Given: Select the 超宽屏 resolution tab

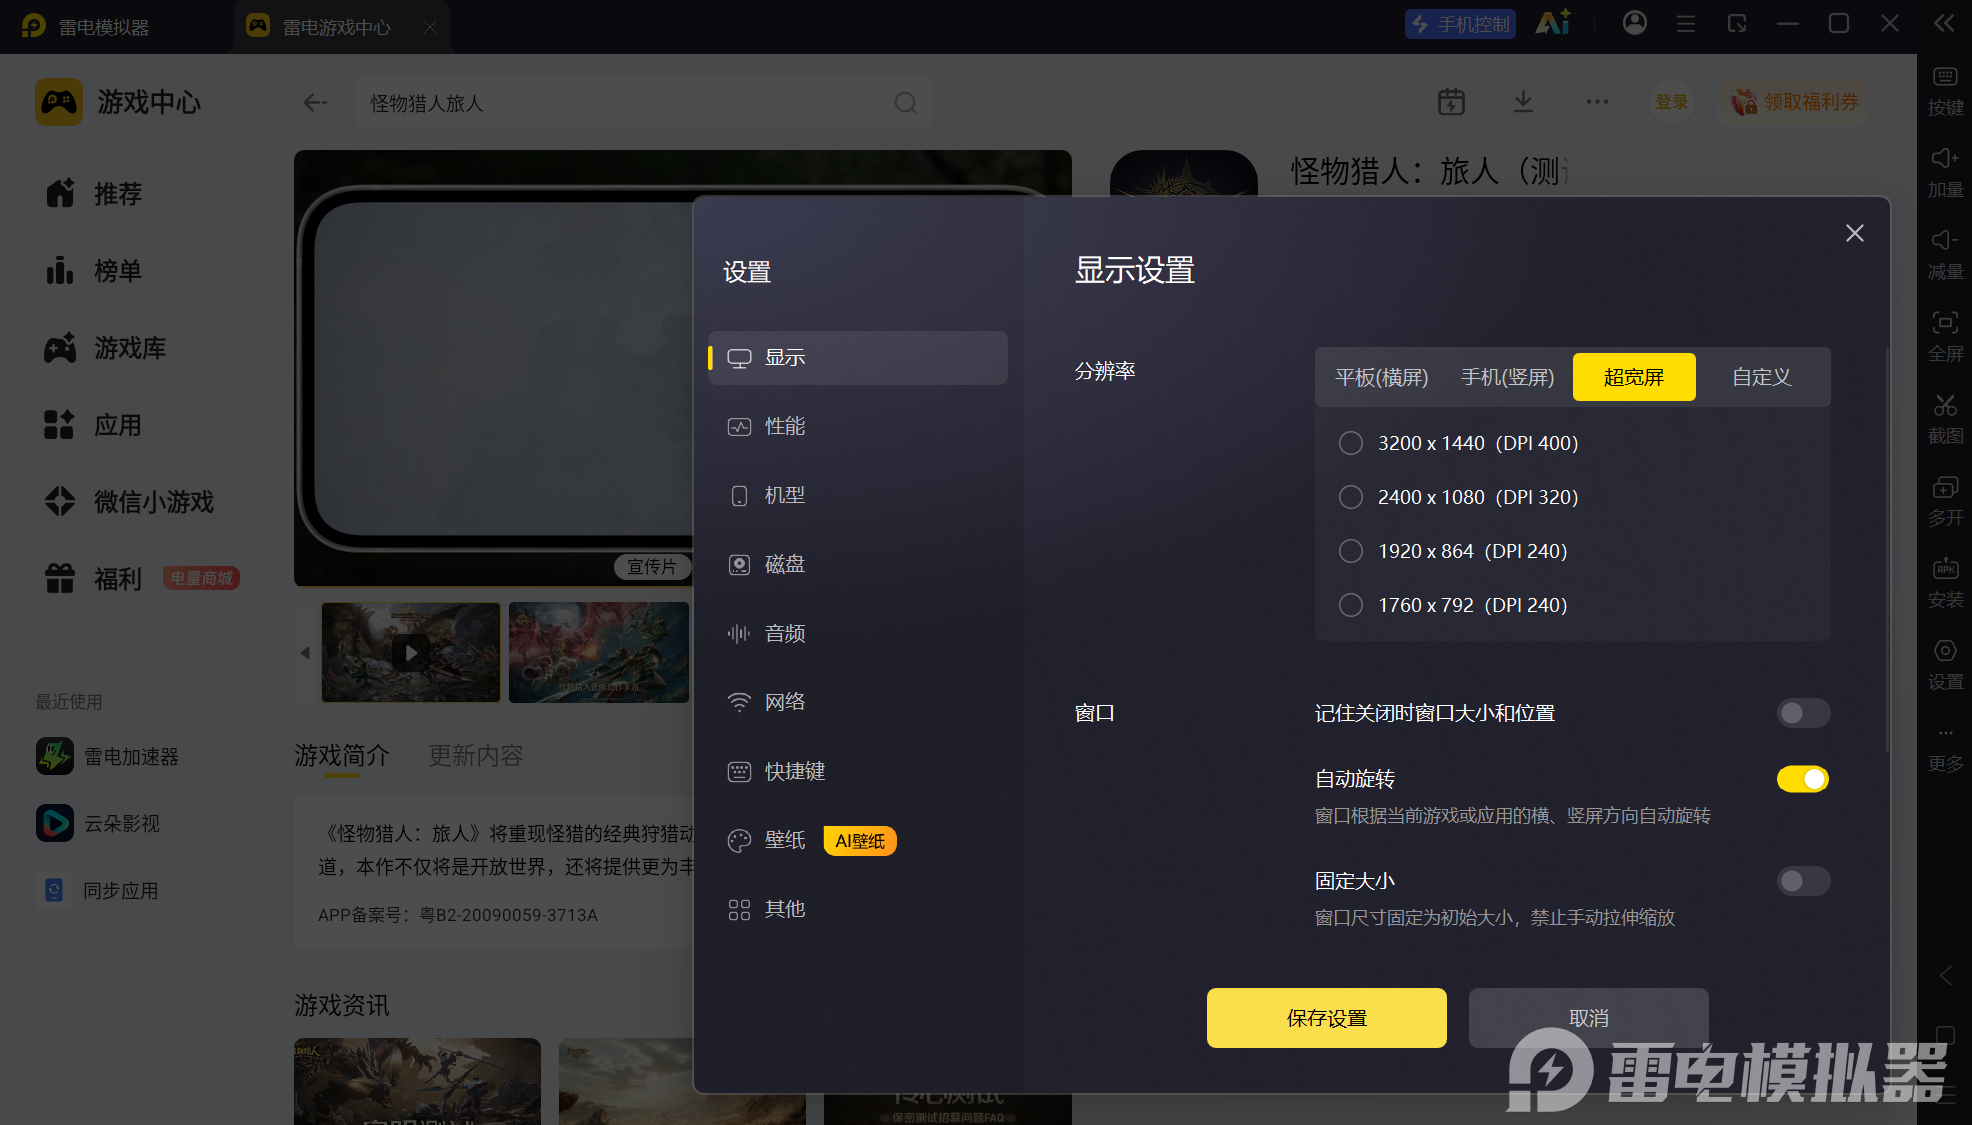Looking at the screenshot, I should tap(1634, 377).
